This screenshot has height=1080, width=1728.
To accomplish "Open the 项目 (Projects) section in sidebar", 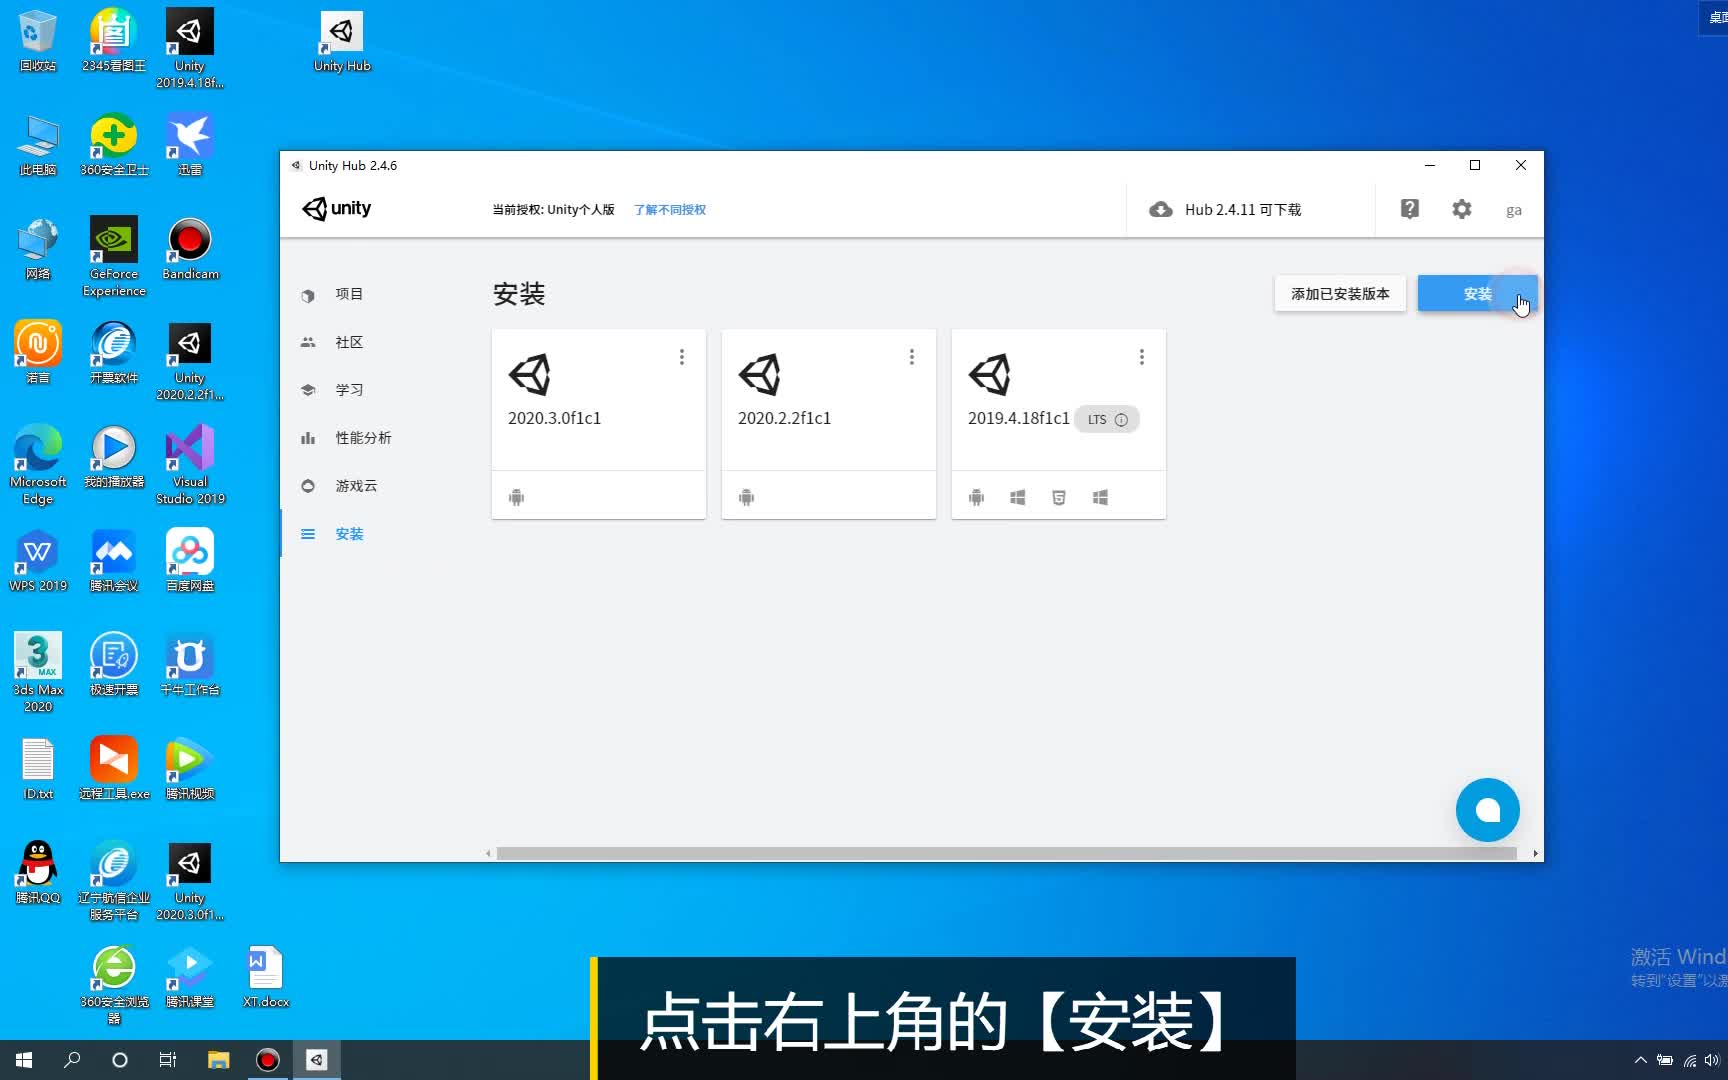I will [x=349, y=294].
